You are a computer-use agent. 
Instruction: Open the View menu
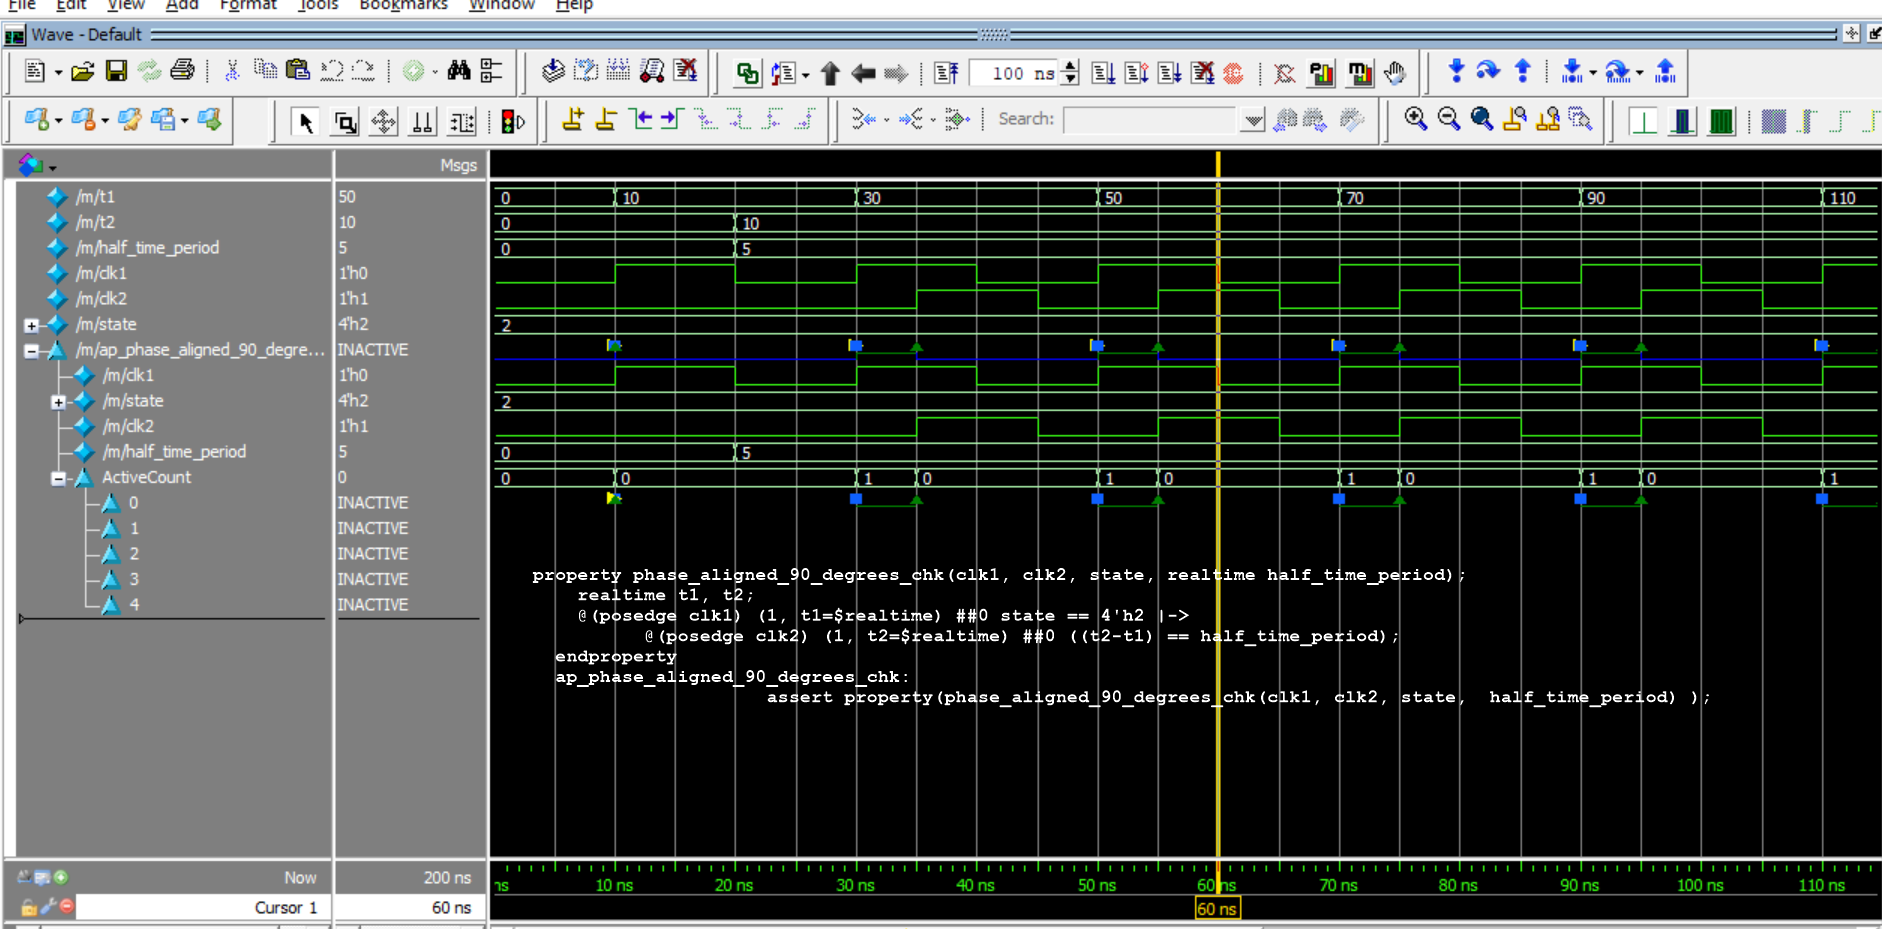126,5
